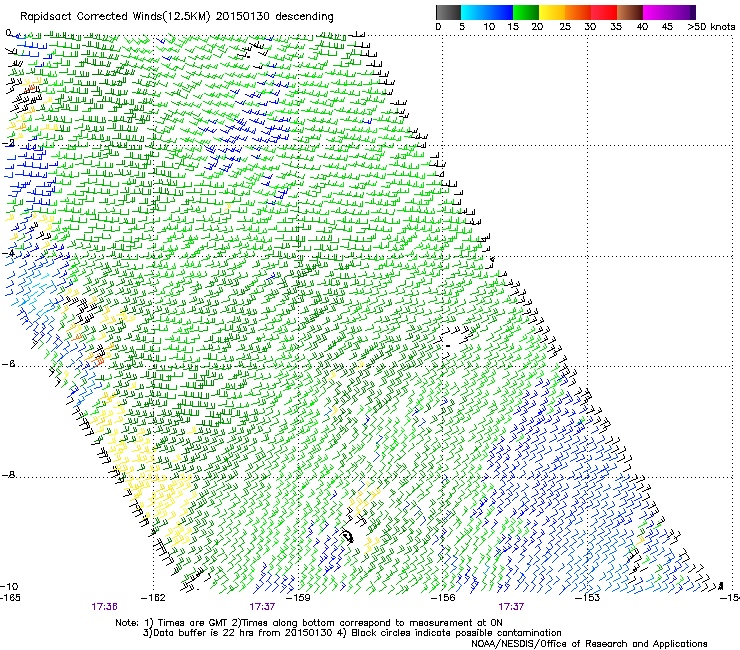
Task: Click the cyan-to-blue 5–15 knots legend segment
Action: [x=487, y=12]
